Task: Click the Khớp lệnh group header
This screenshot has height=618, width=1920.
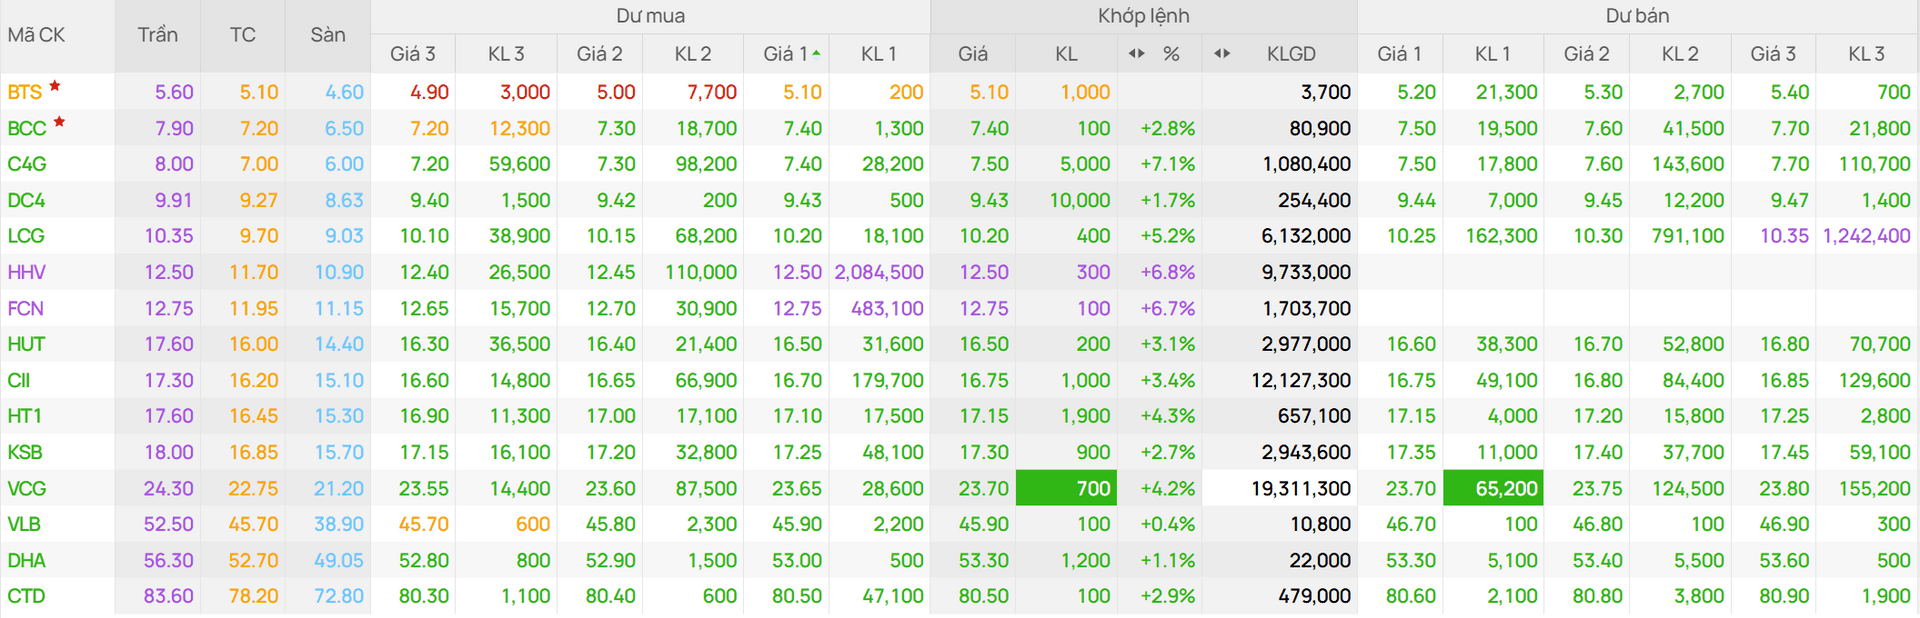Action: pyautogui.click(x=1143, y=16)
